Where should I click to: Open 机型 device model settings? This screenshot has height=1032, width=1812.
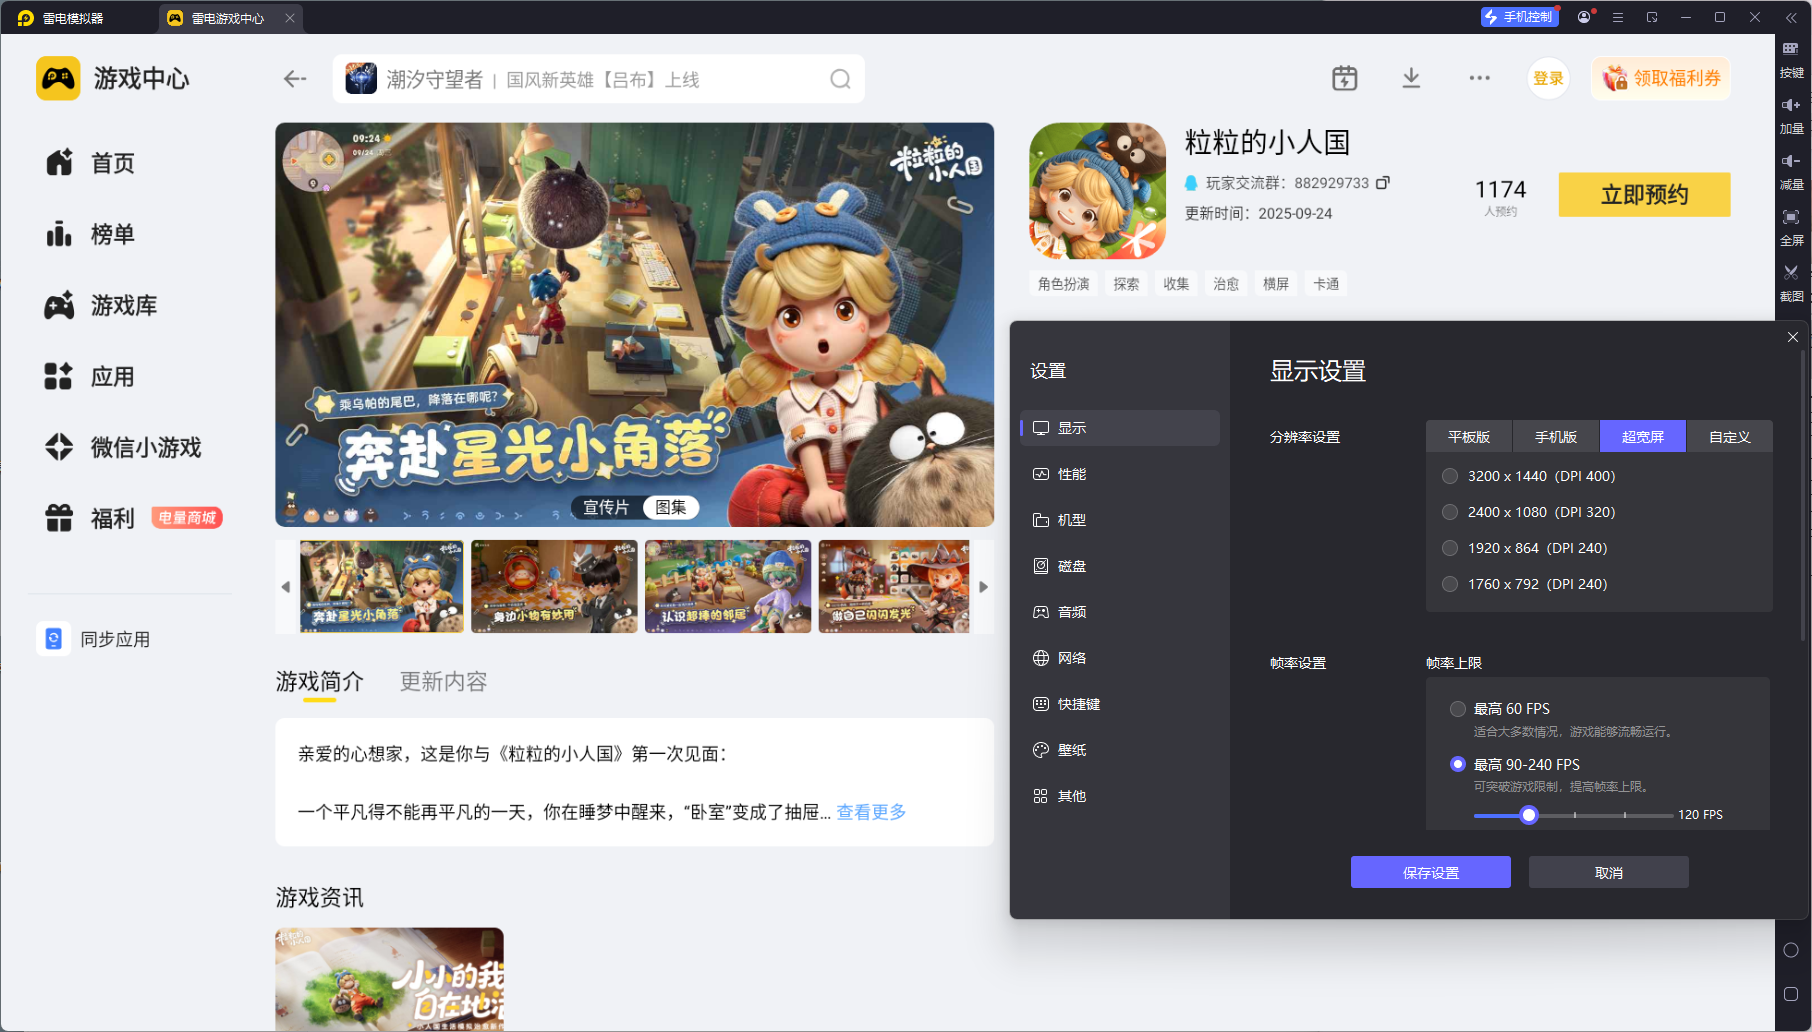(x=1120, y=520)
